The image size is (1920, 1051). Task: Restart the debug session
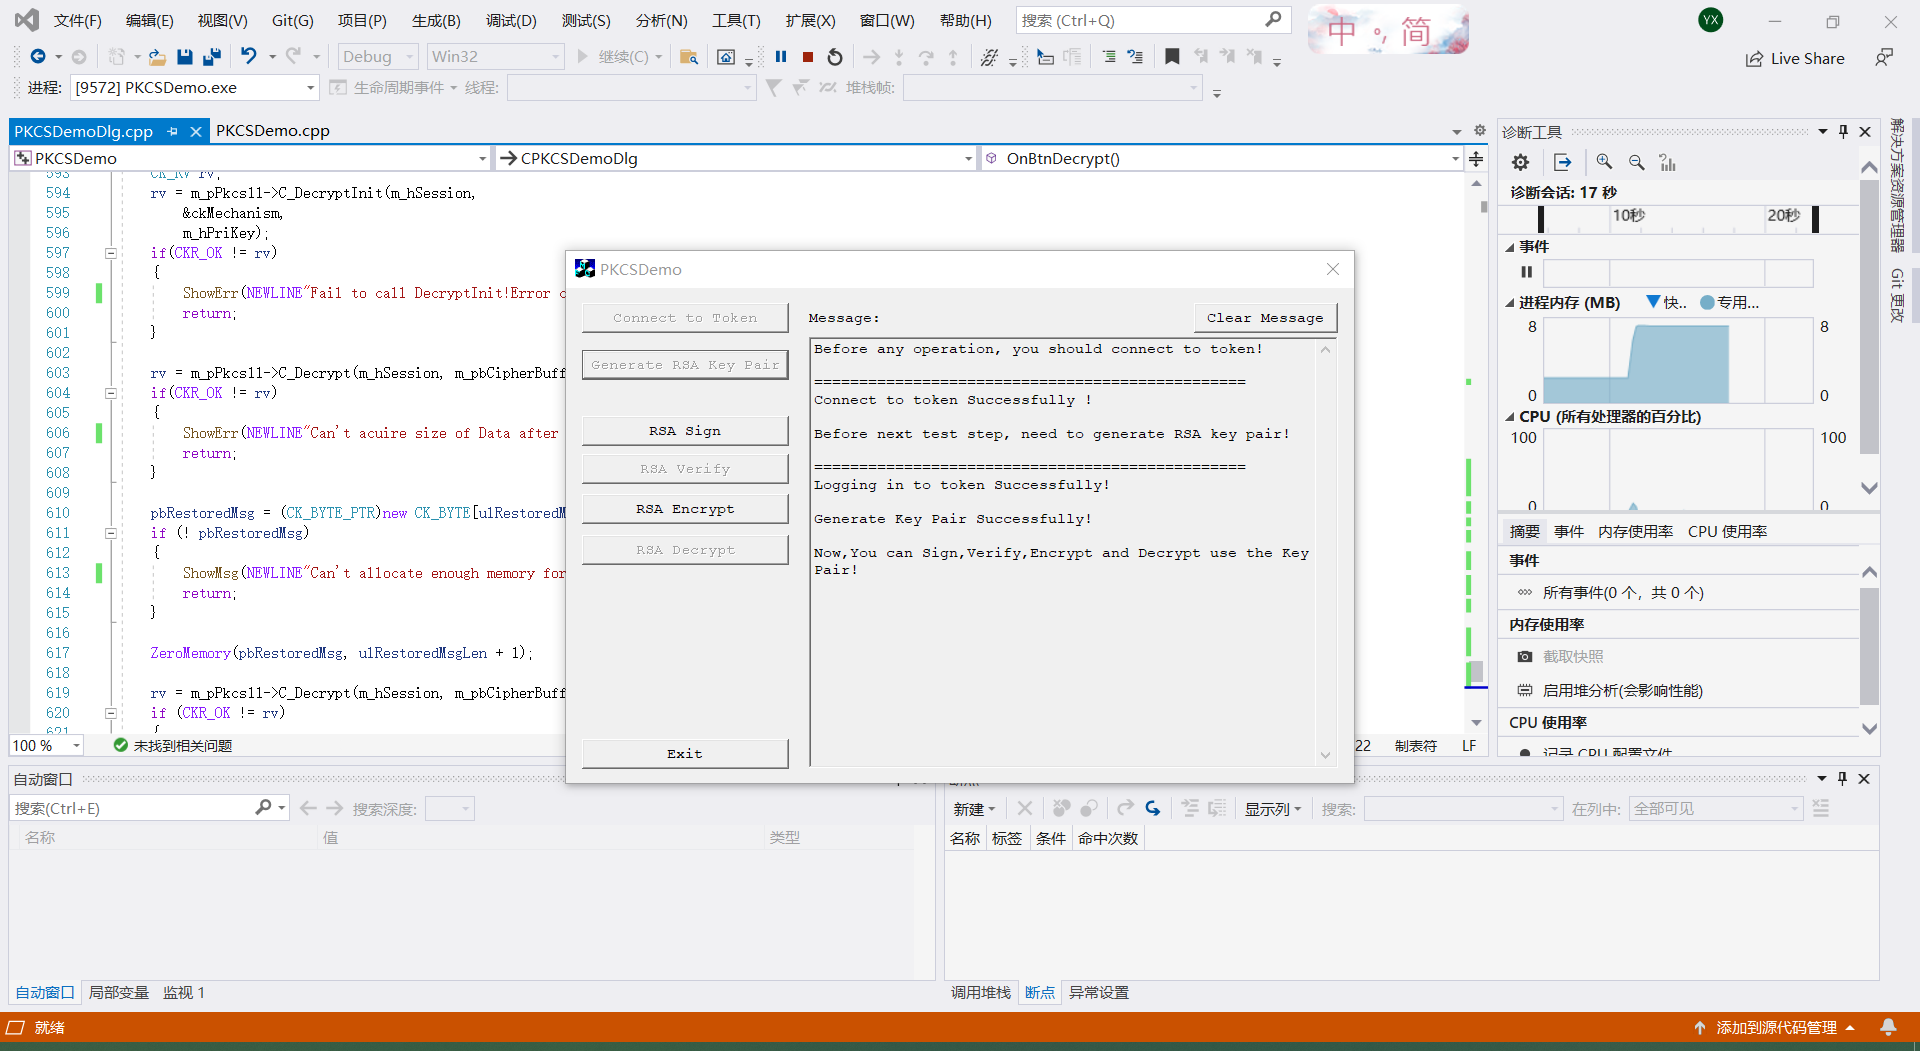point(835,57)
